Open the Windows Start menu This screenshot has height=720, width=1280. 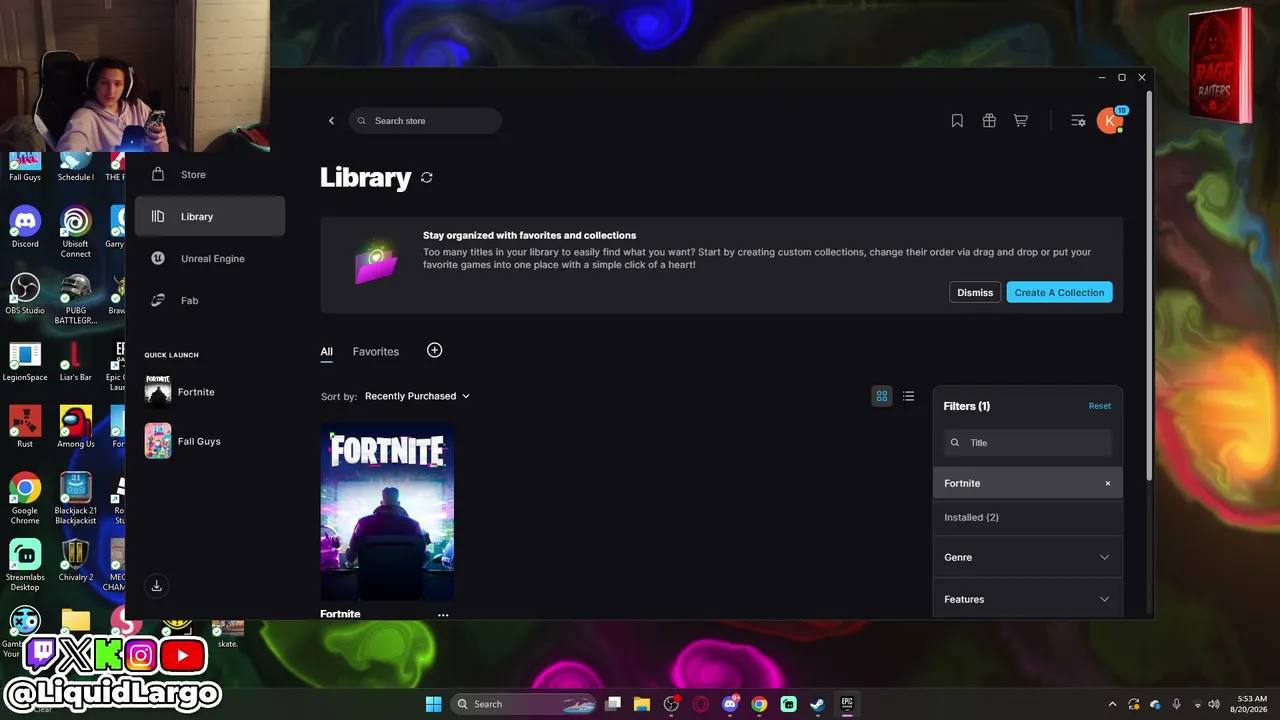pos(433,704)
